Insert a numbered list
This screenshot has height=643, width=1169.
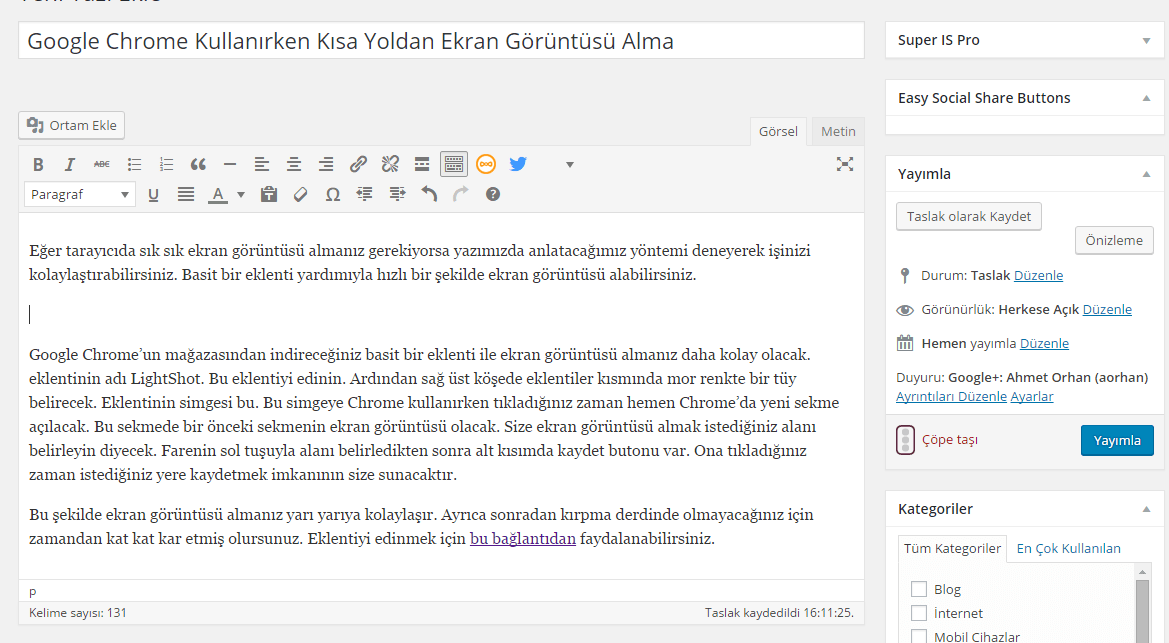coord(166,164)
